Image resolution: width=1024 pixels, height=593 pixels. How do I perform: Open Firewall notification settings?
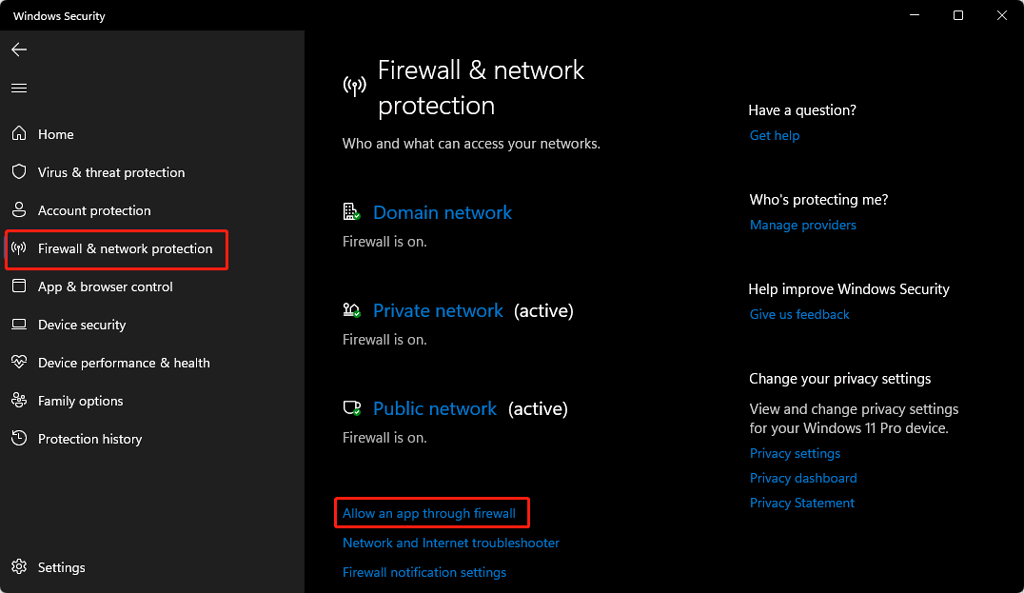424,572
